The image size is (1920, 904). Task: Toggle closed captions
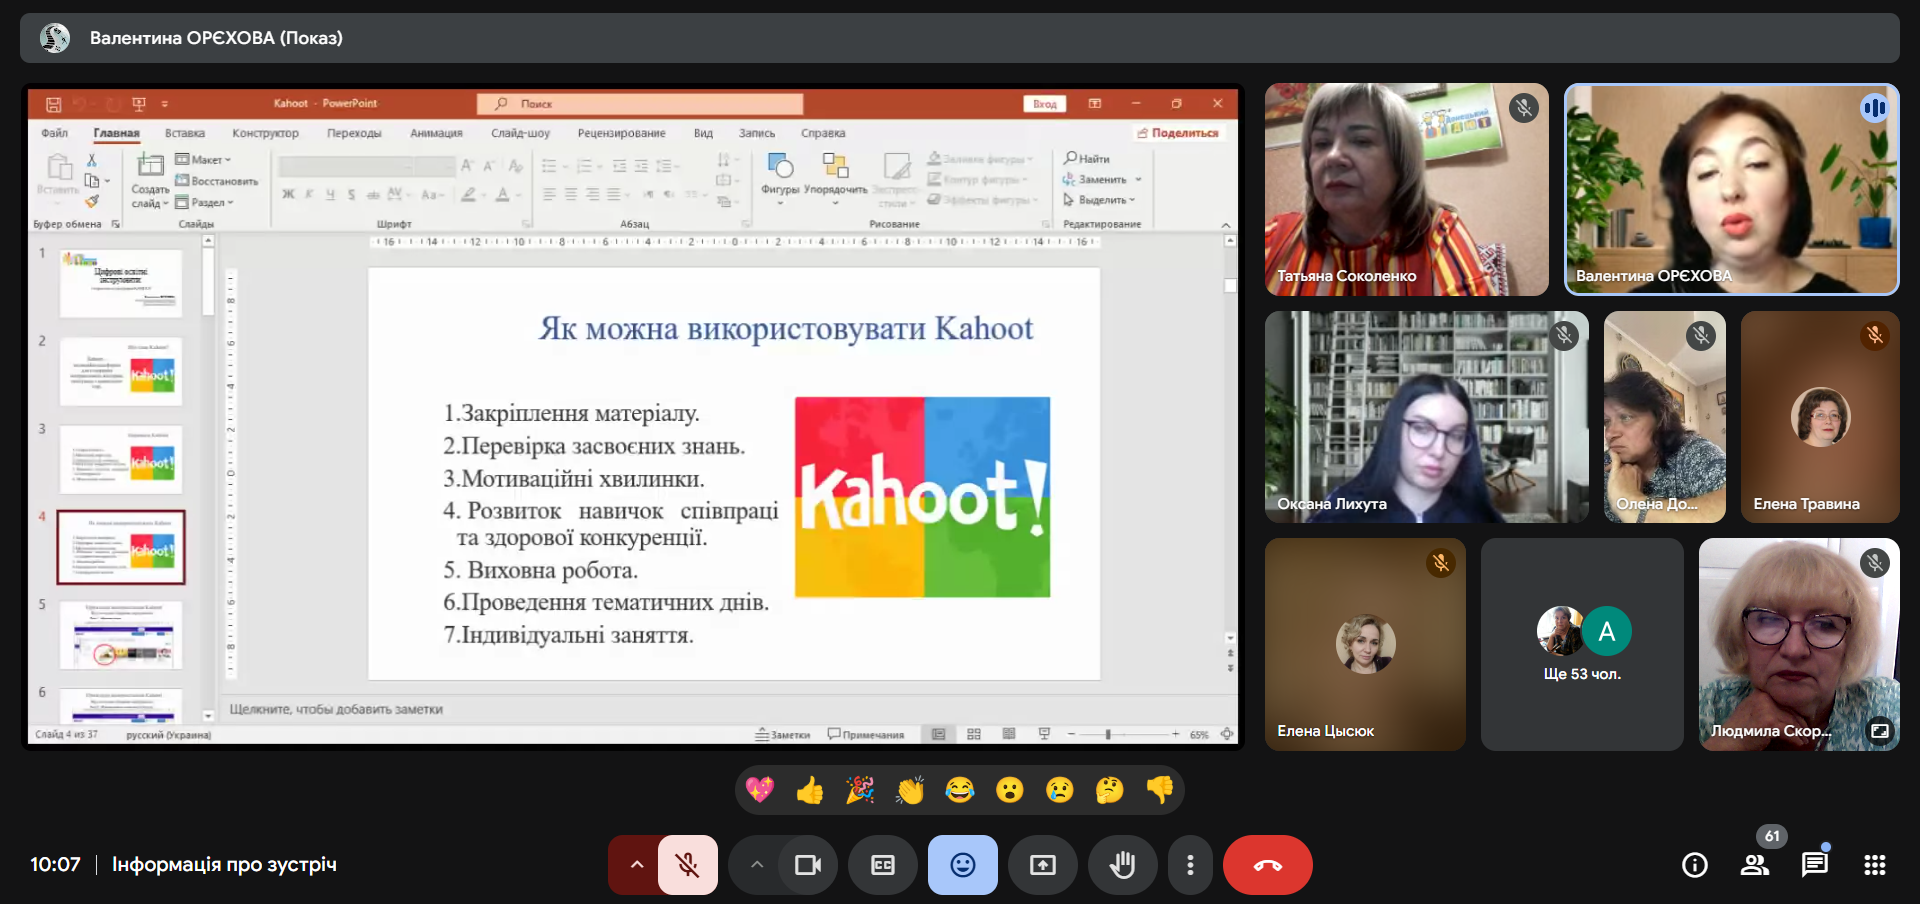tap(883, 865)
